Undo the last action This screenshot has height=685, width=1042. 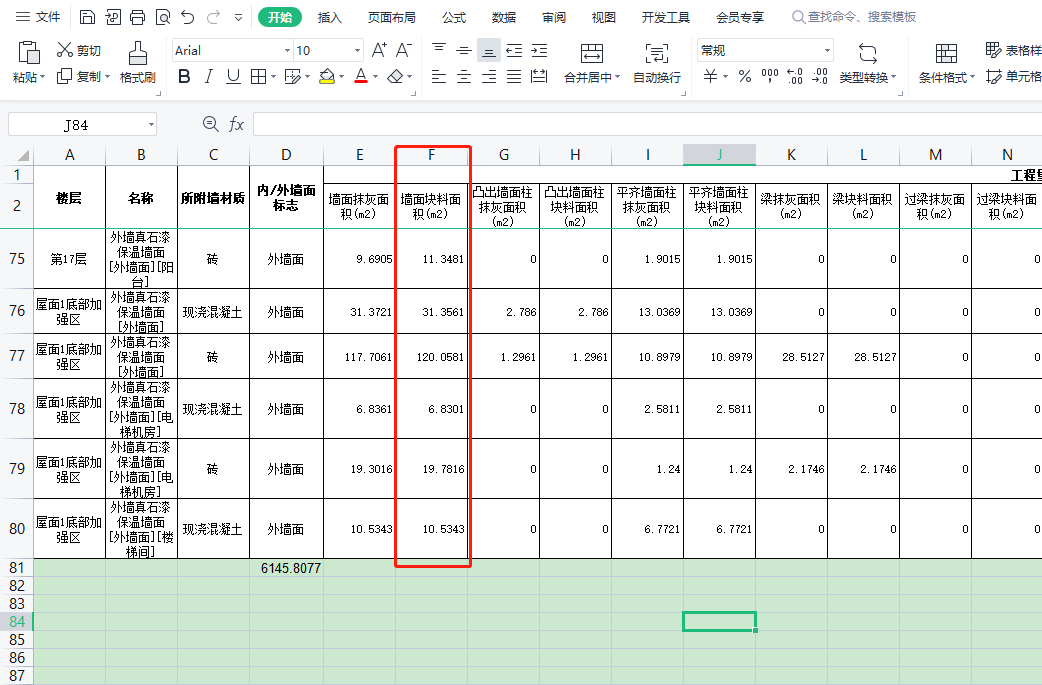(188, 17)
